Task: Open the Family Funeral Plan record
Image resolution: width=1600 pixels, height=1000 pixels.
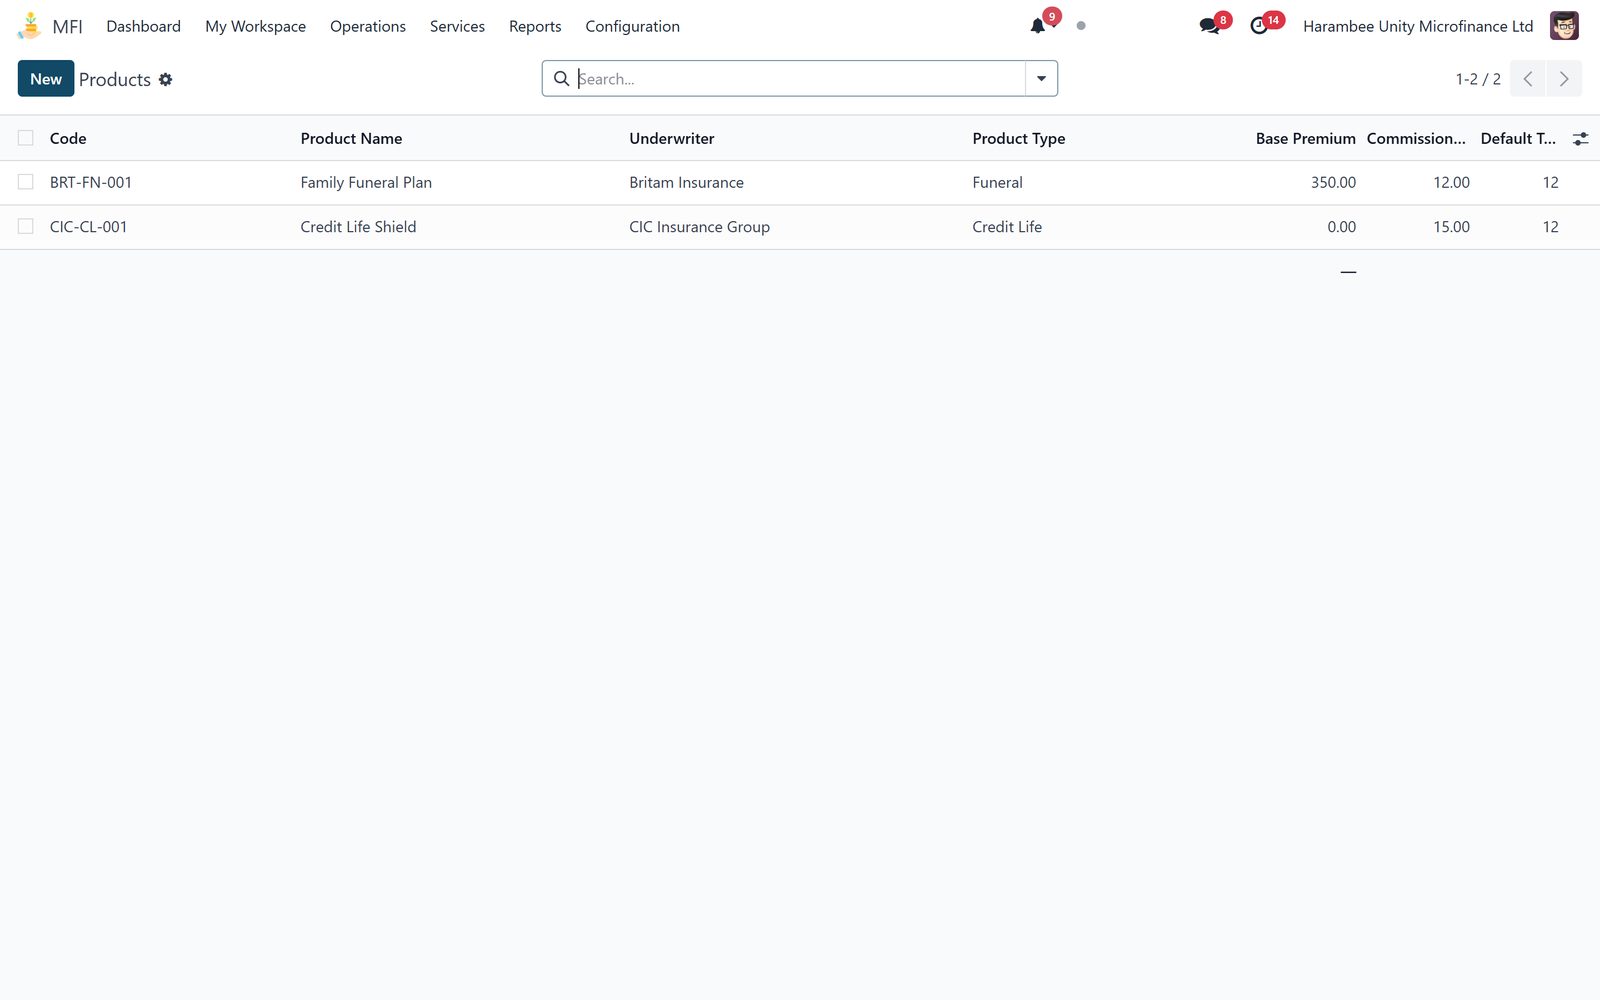Action: point(366,183)
